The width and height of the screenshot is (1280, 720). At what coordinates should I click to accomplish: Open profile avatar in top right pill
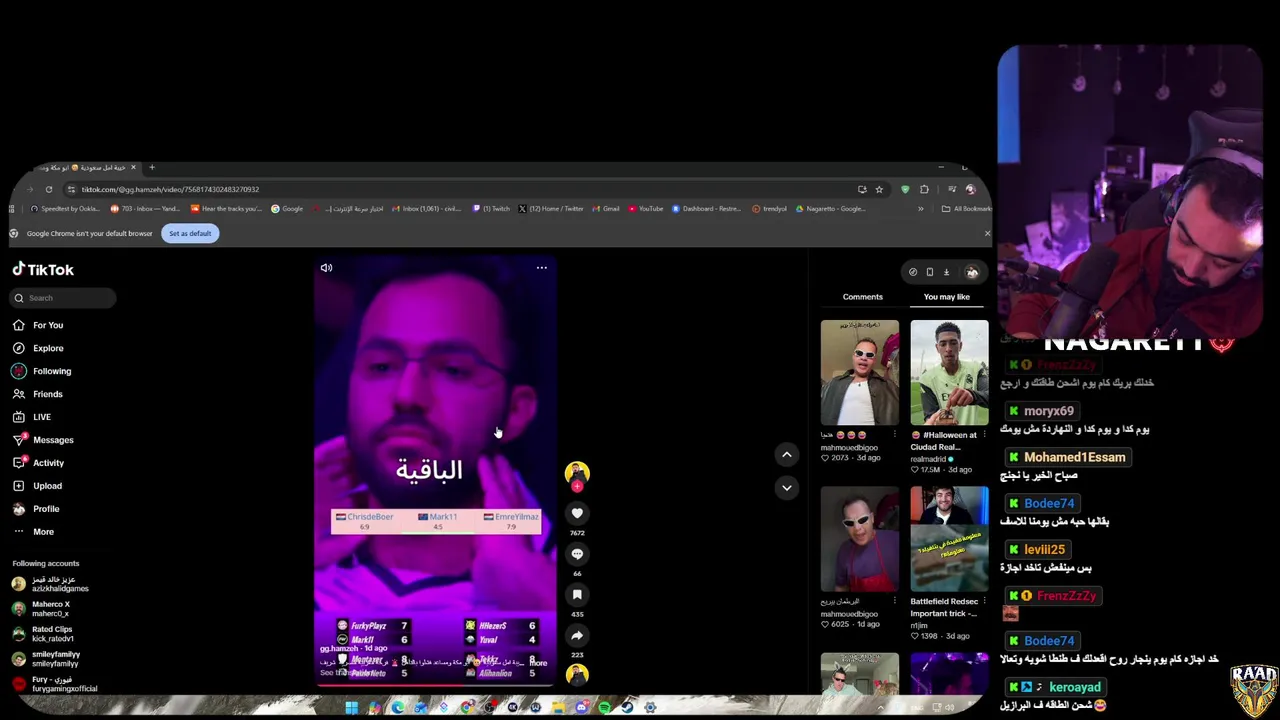click(972, 272)
